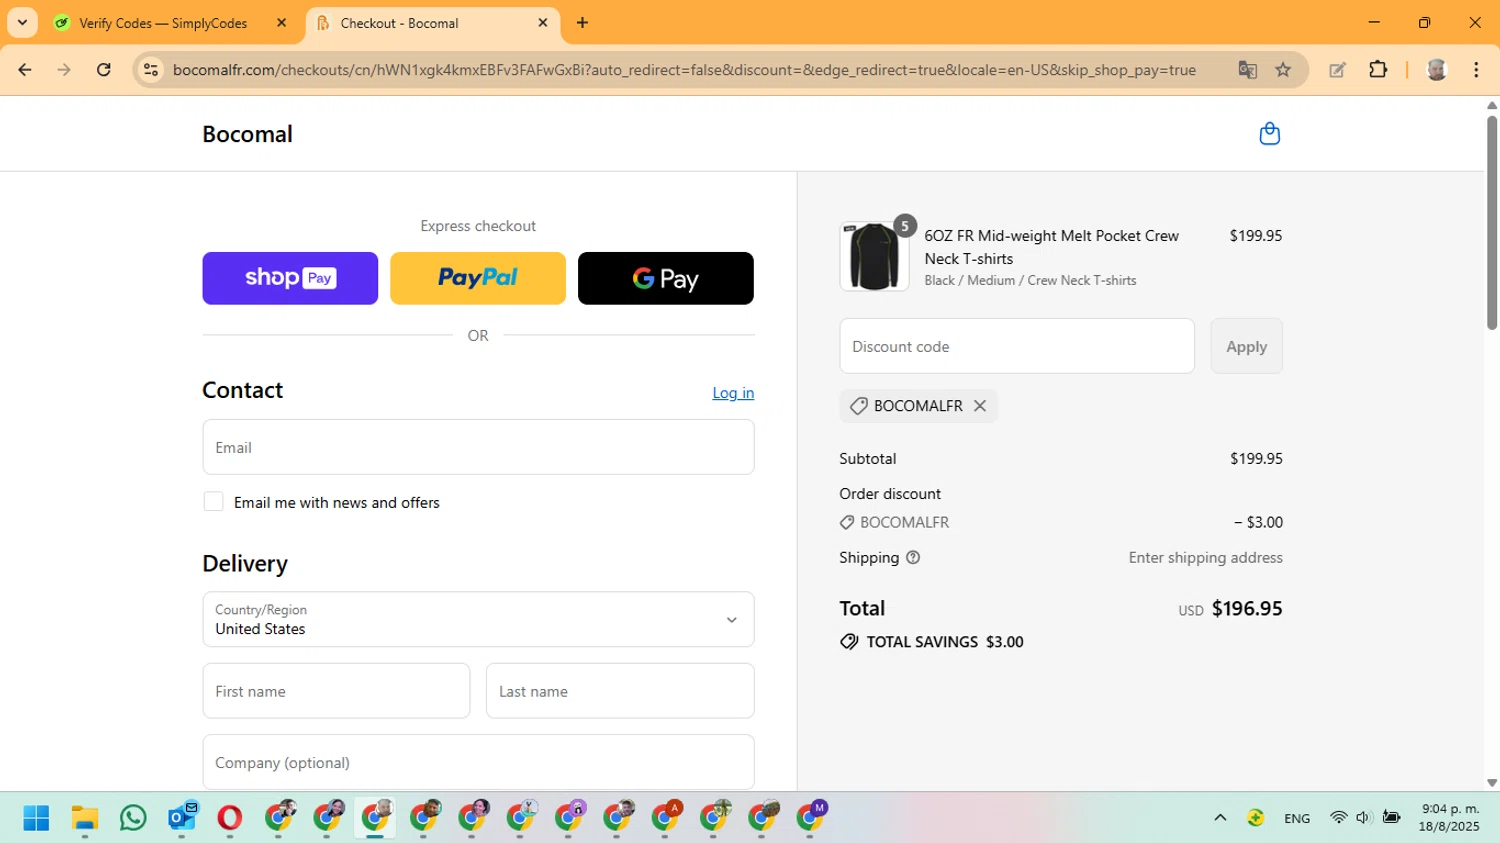Viewport: 1500px width, 843px height.
Task: Go forward in browser history
Action: point(64,70)
